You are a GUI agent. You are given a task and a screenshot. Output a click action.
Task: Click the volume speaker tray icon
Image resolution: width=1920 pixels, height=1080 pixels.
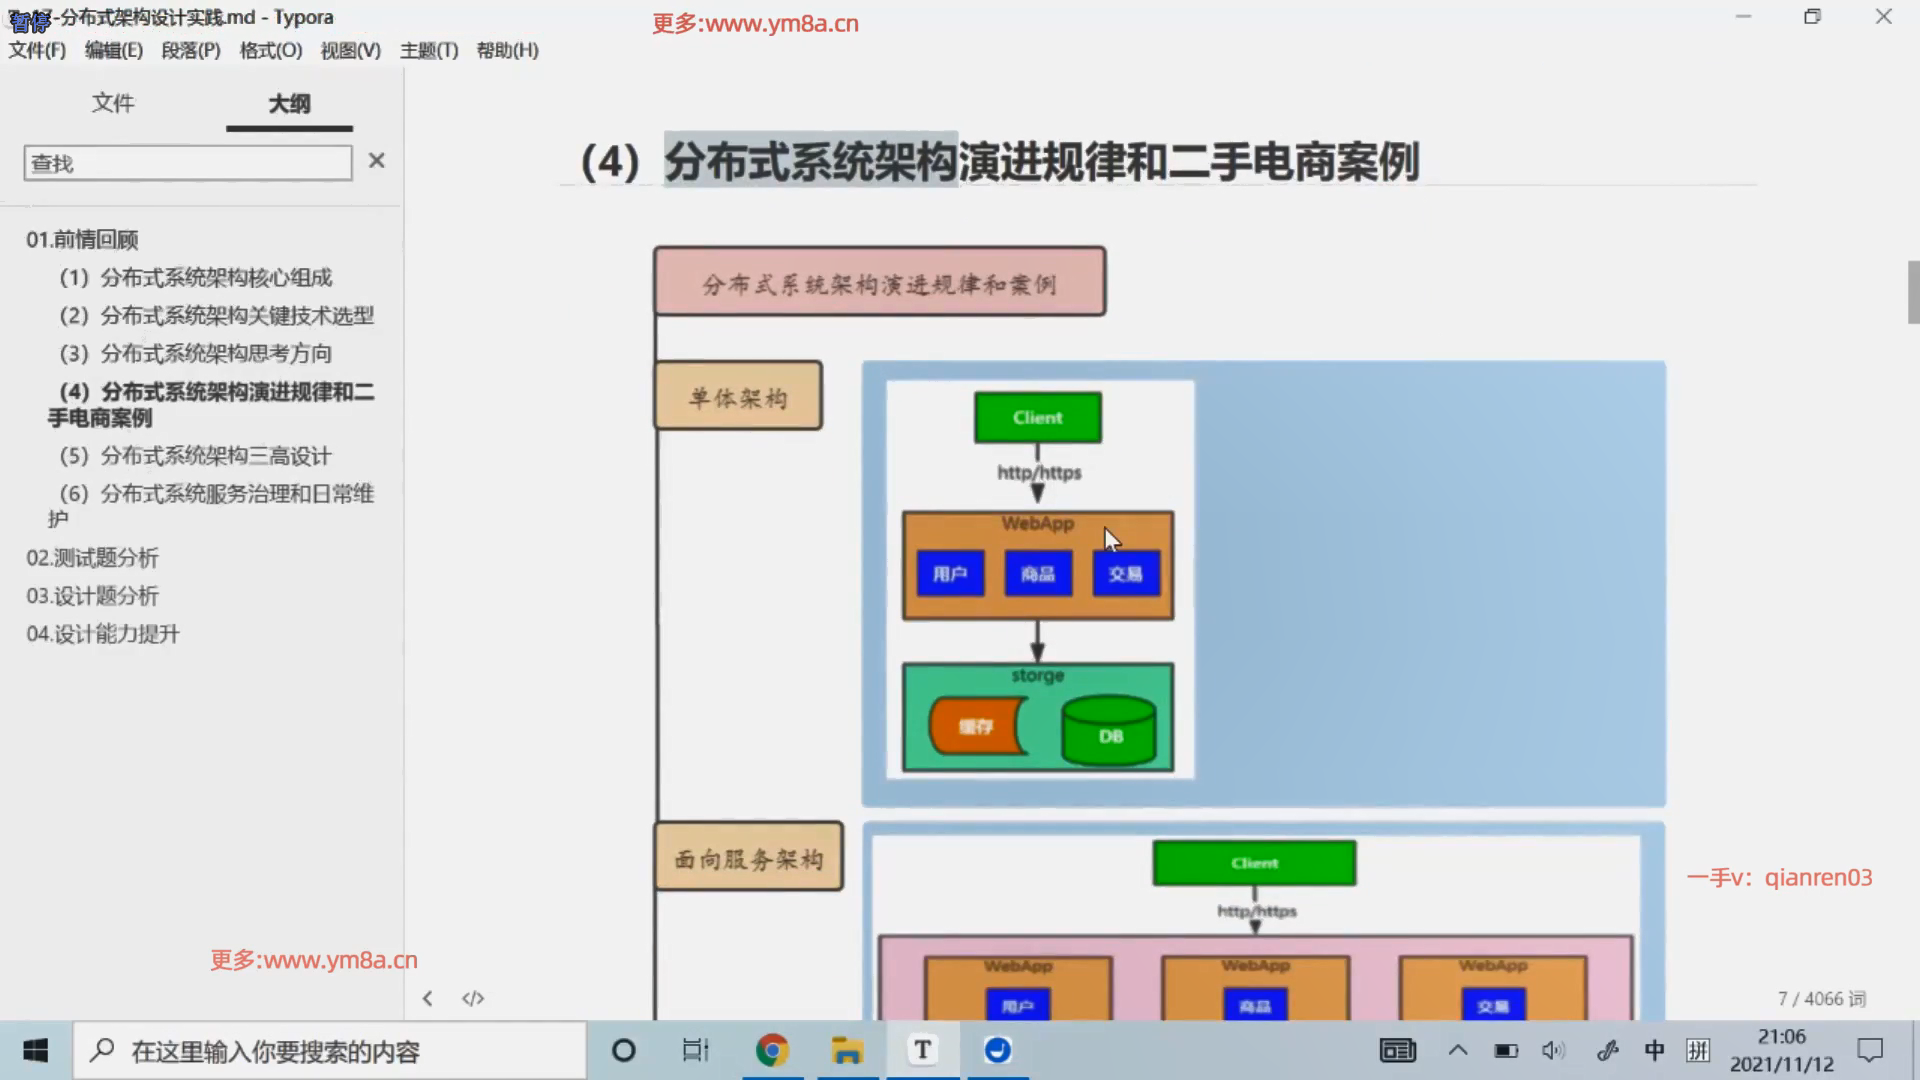pos(1553,1050)
